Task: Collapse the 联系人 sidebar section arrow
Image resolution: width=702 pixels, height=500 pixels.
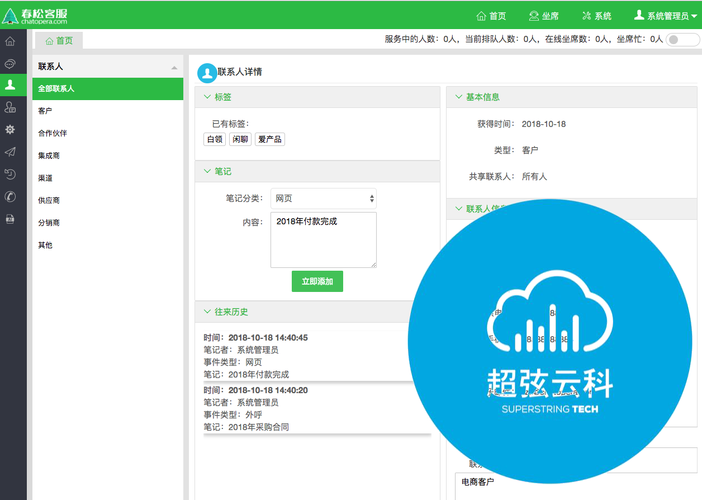Action: [x=174, y=68]
